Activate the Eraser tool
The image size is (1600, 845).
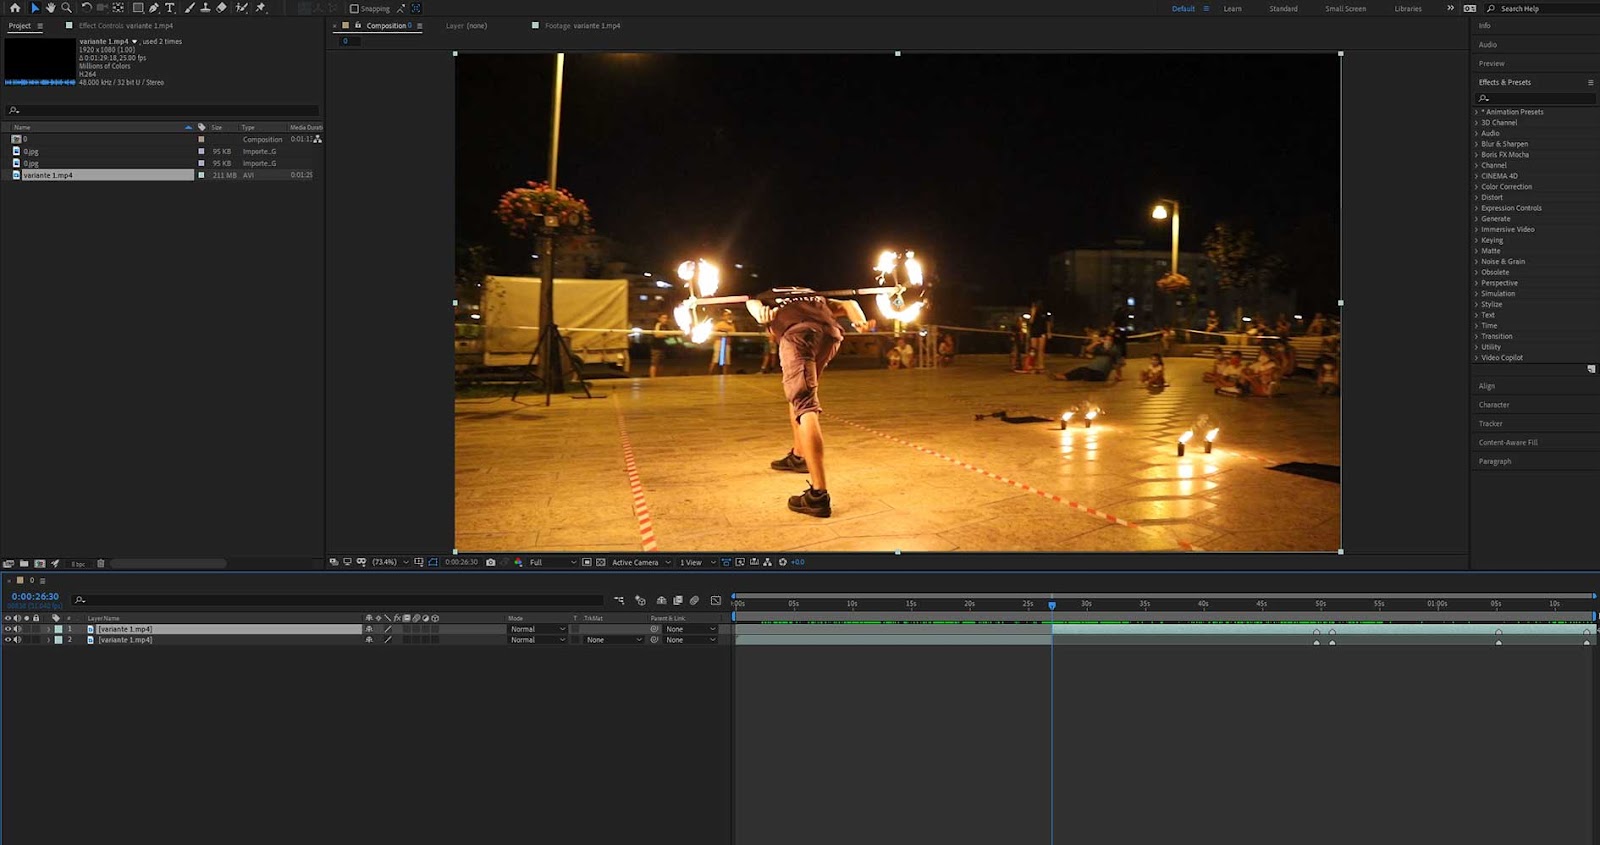click(x=221, y=8)
